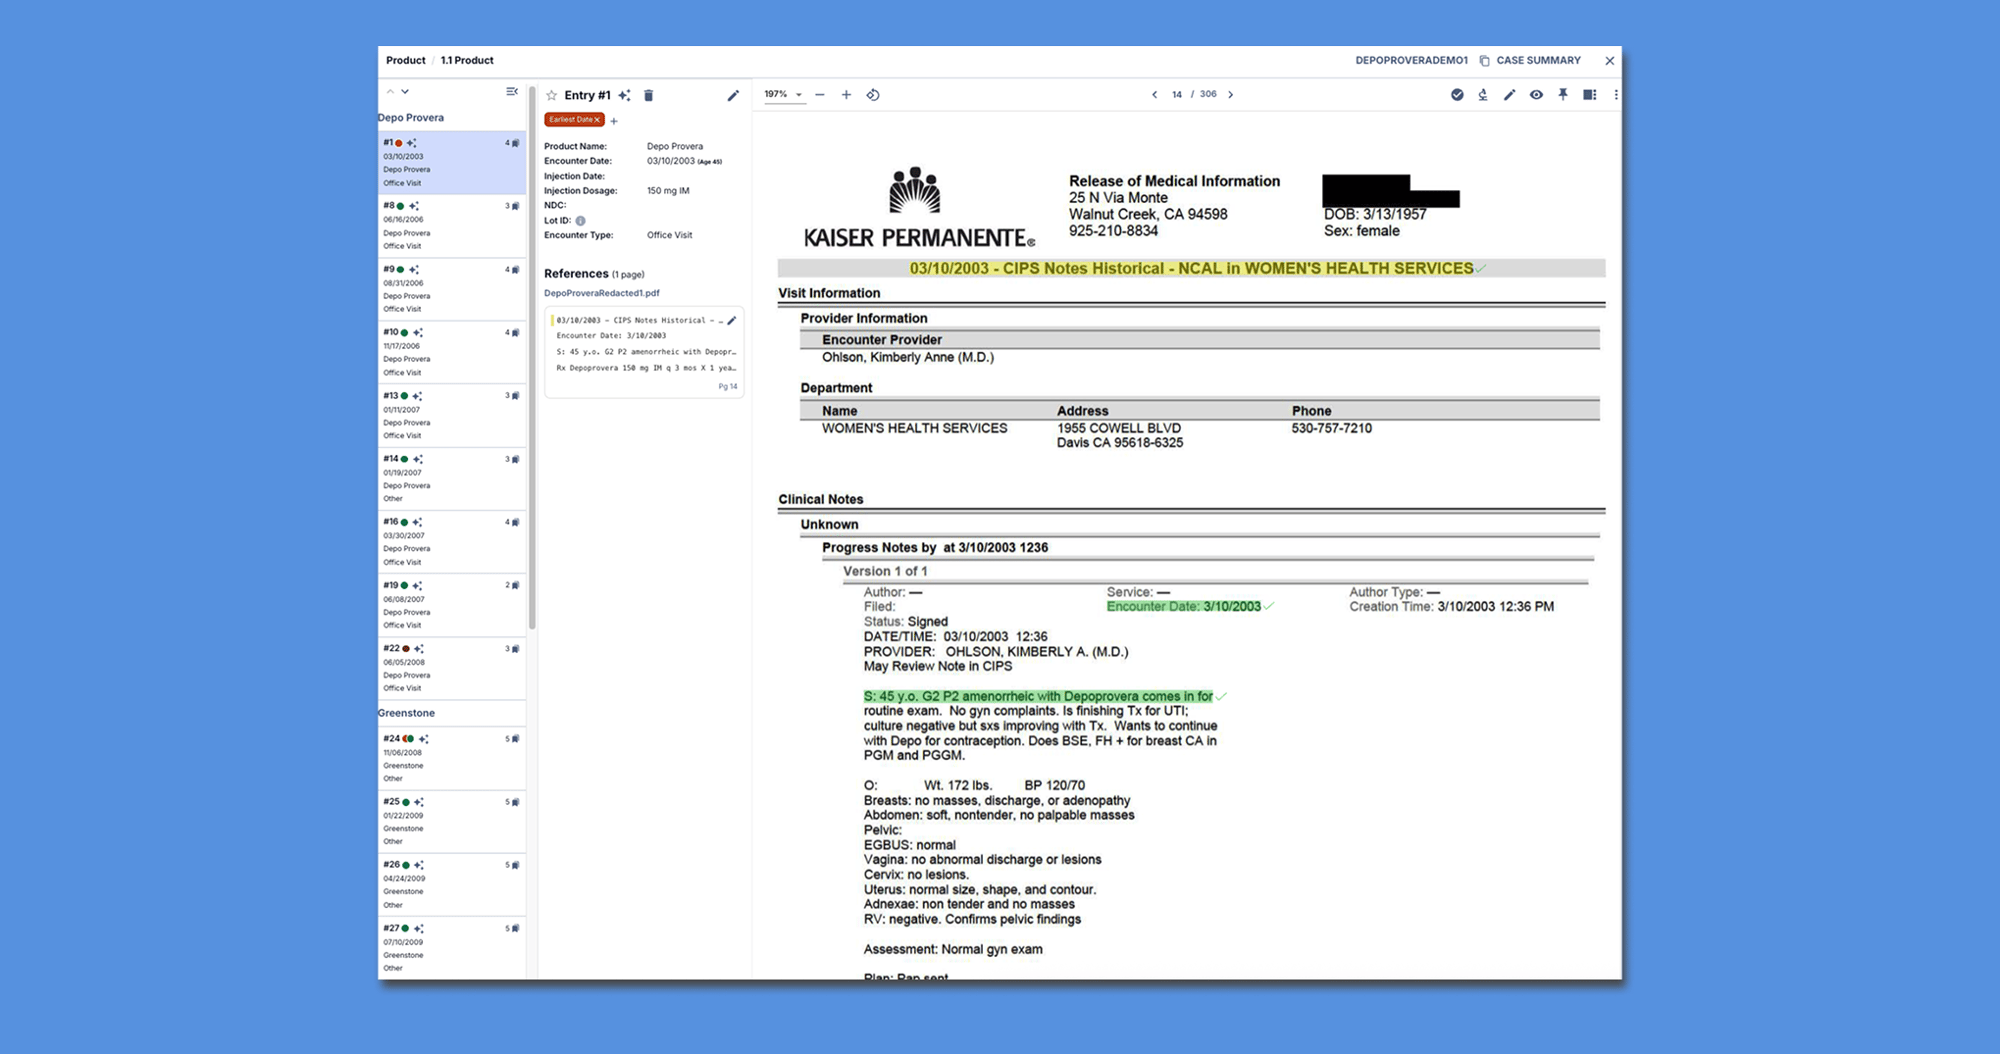Viewport: 2000px width, 1054px height.
Task: Click sparkle icon on entry #22
Action: [418, 649]
